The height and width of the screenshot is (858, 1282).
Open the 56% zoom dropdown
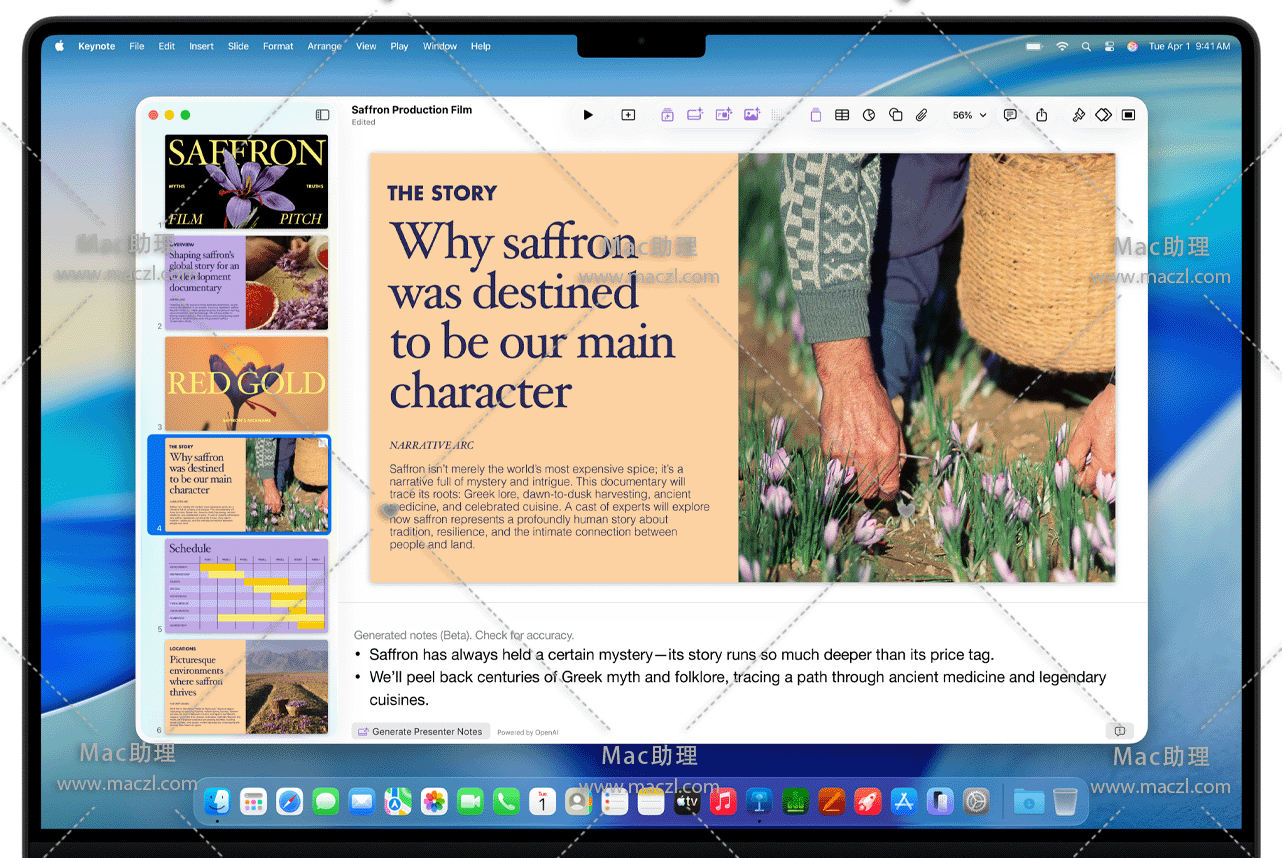pos(969,115)
